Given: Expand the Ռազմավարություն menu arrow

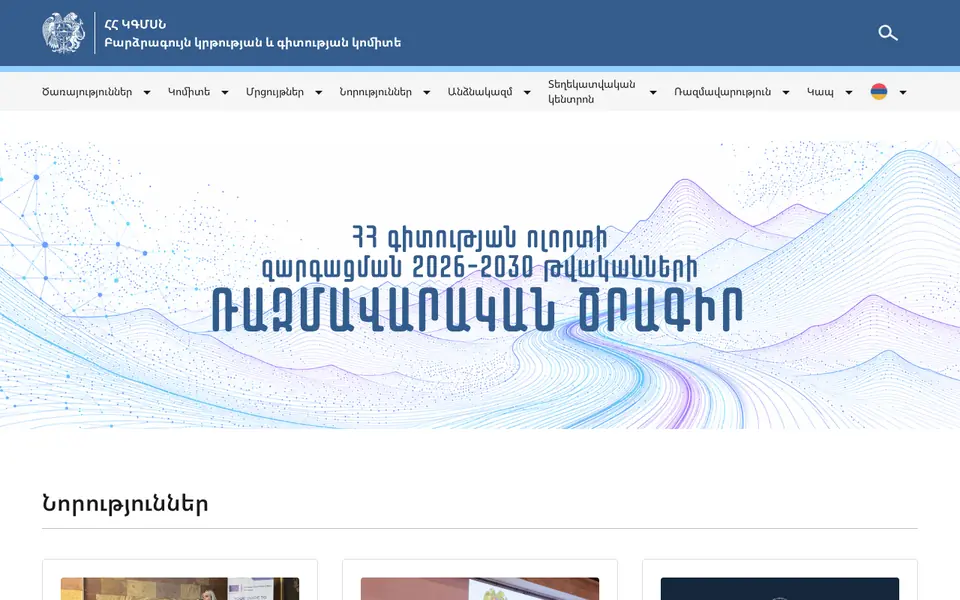Looking at the screenshot, I should [786, 92].
